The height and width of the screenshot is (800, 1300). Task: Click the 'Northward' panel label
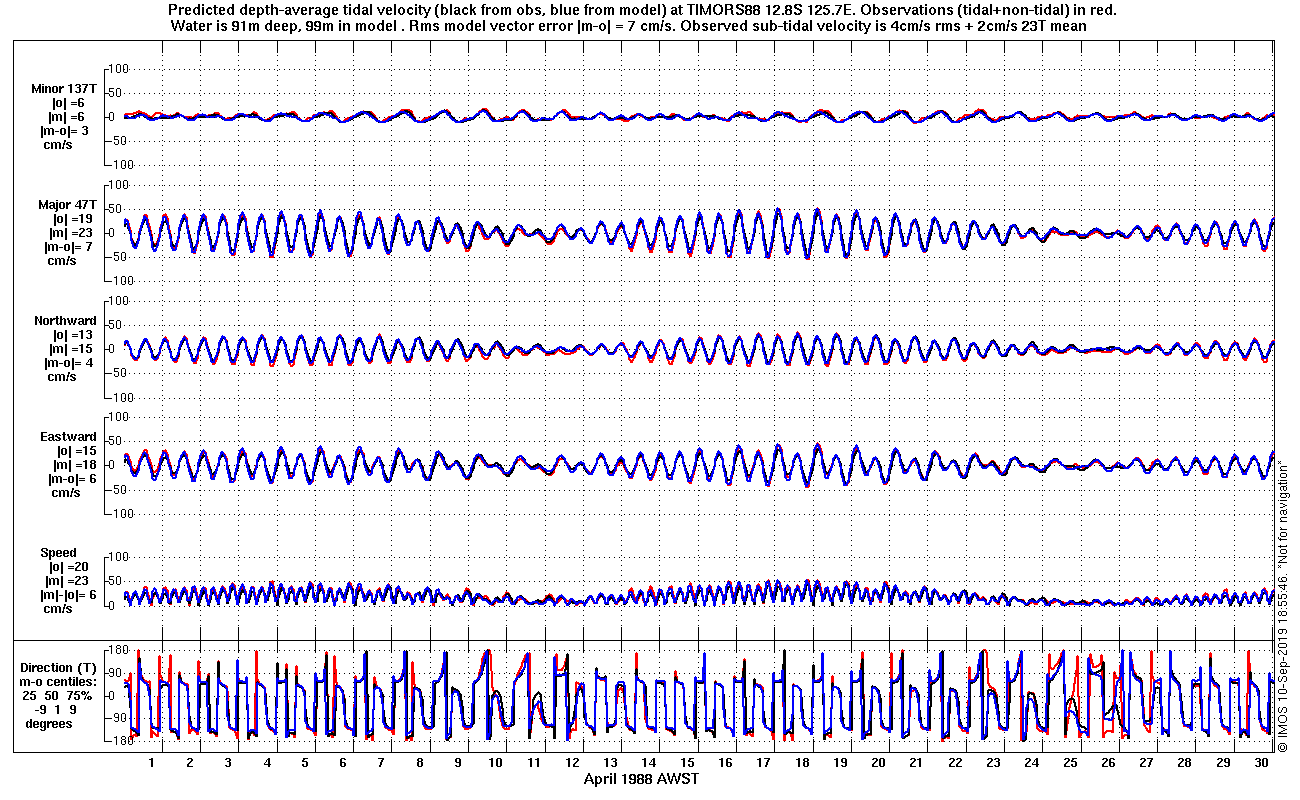(65, 321)
